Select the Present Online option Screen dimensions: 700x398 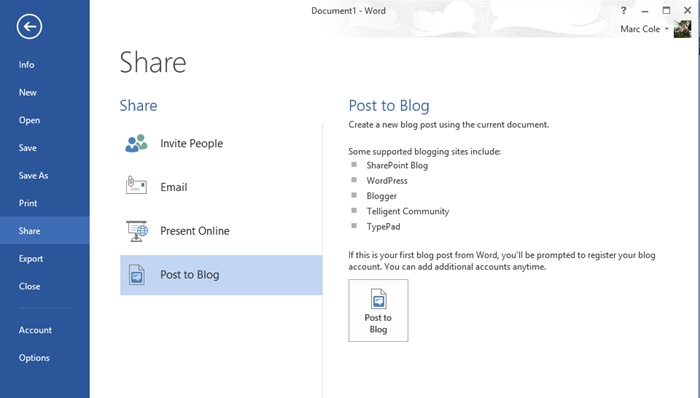pos(221,231)
